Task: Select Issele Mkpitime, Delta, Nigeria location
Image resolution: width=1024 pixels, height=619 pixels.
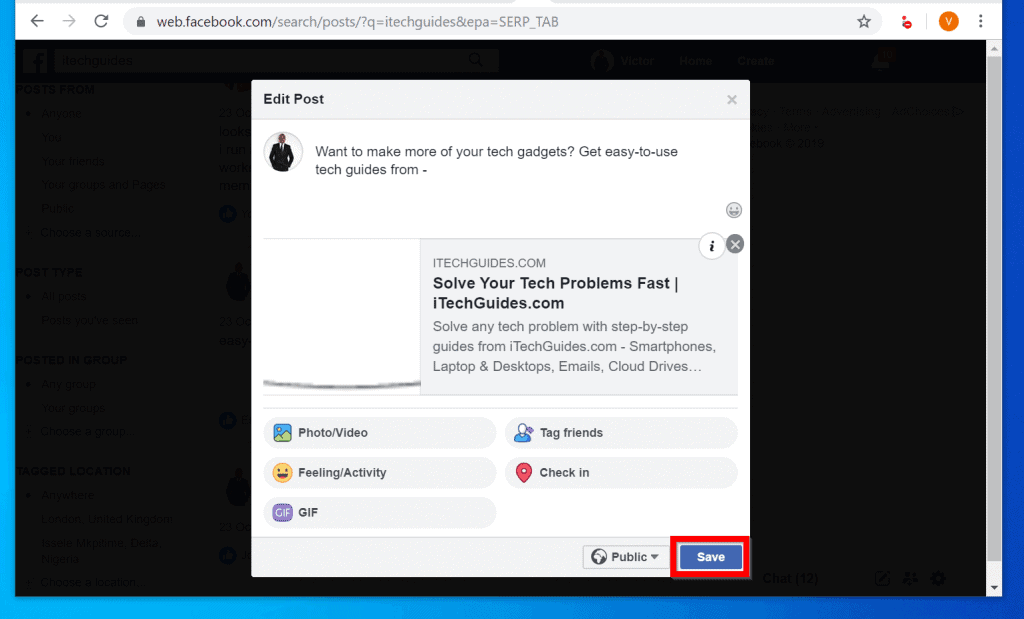Action: (101, 551)
